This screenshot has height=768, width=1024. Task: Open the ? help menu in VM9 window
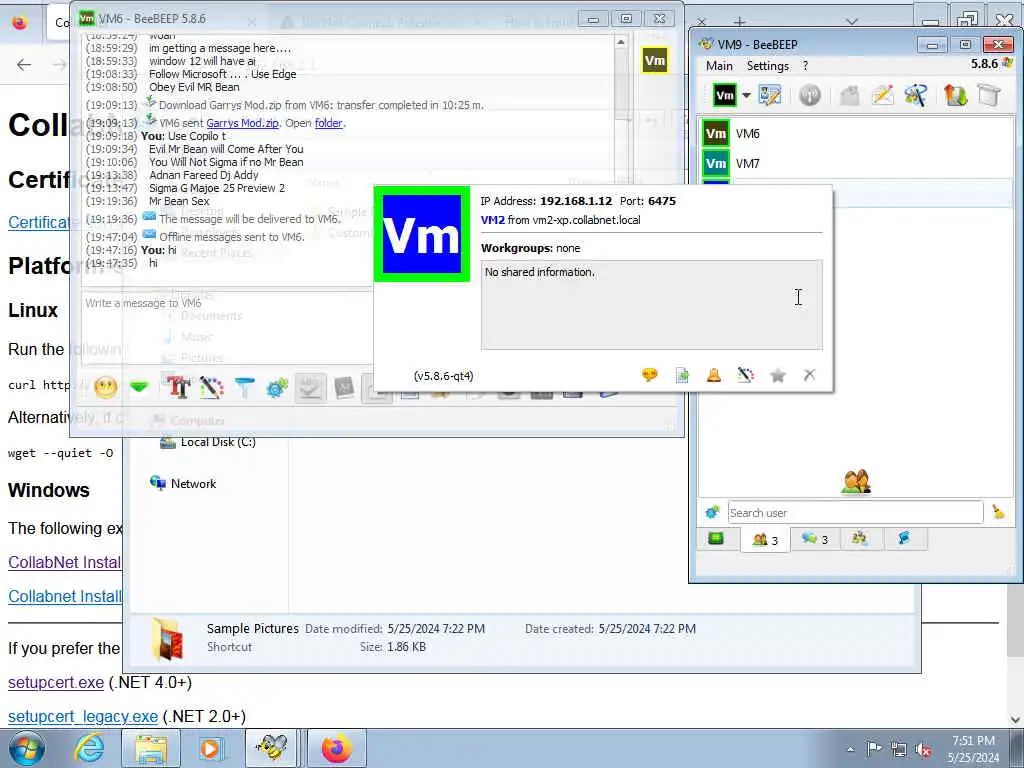[x=805, y=65]
